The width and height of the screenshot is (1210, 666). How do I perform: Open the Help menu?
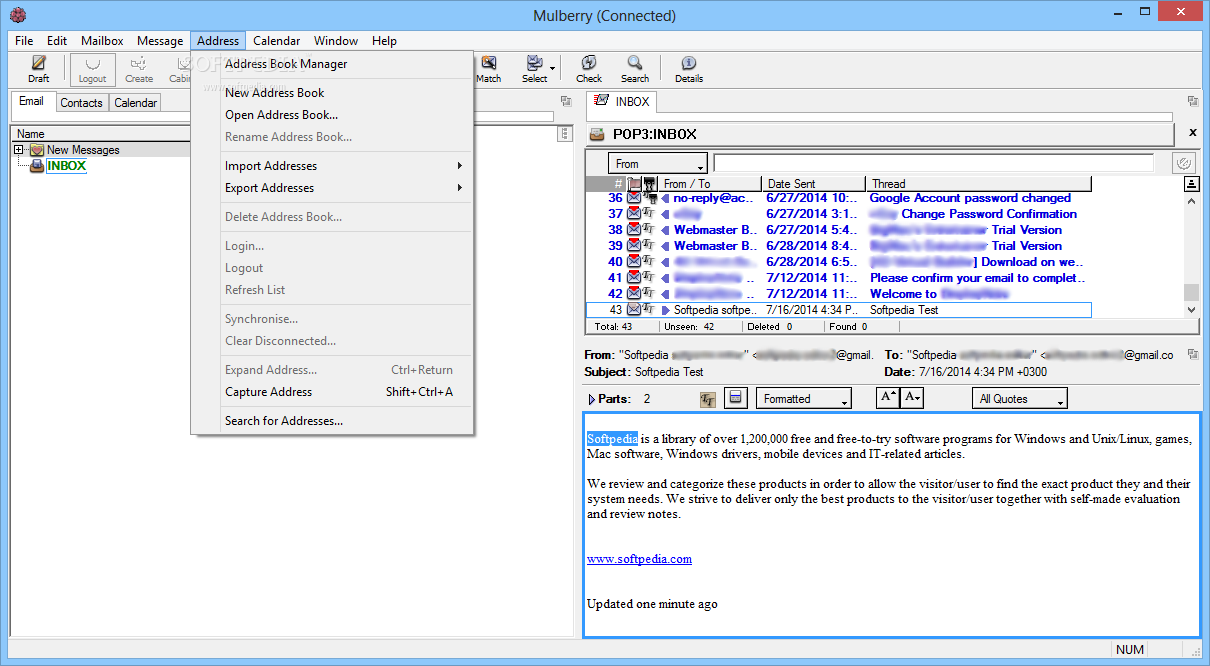pos(384,41)
